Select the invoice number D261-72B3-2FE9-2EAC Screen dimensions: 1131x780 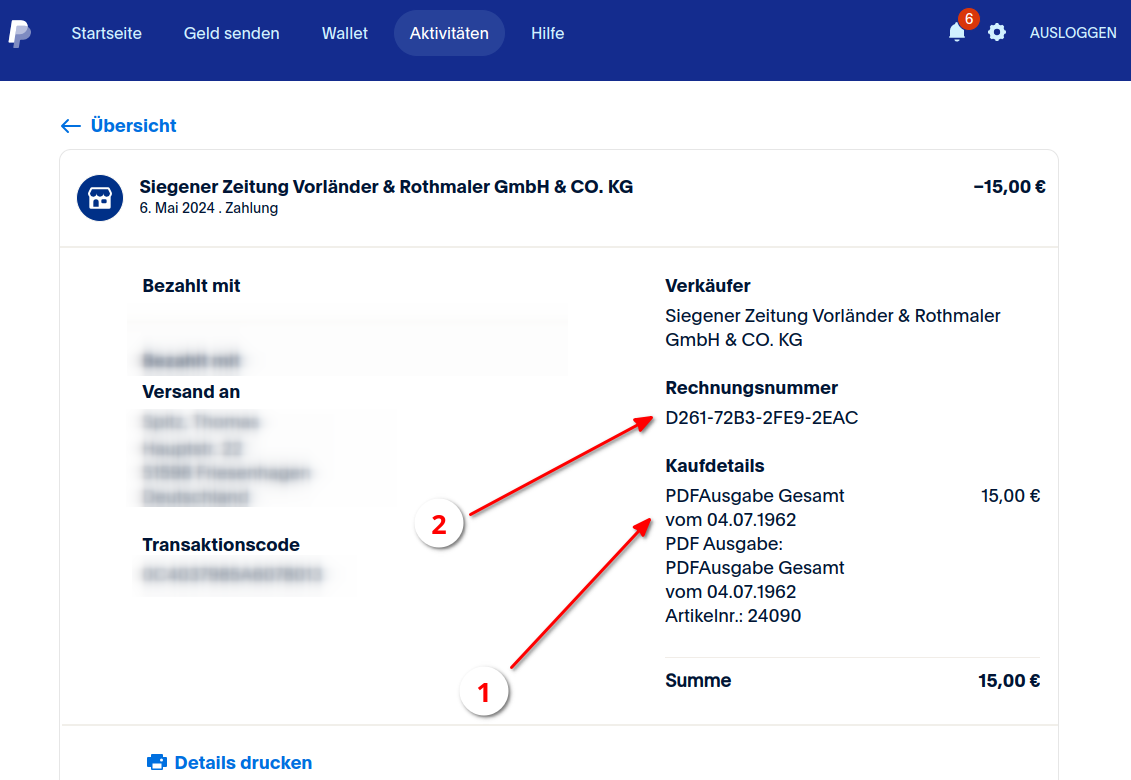[x=762, y=418]
